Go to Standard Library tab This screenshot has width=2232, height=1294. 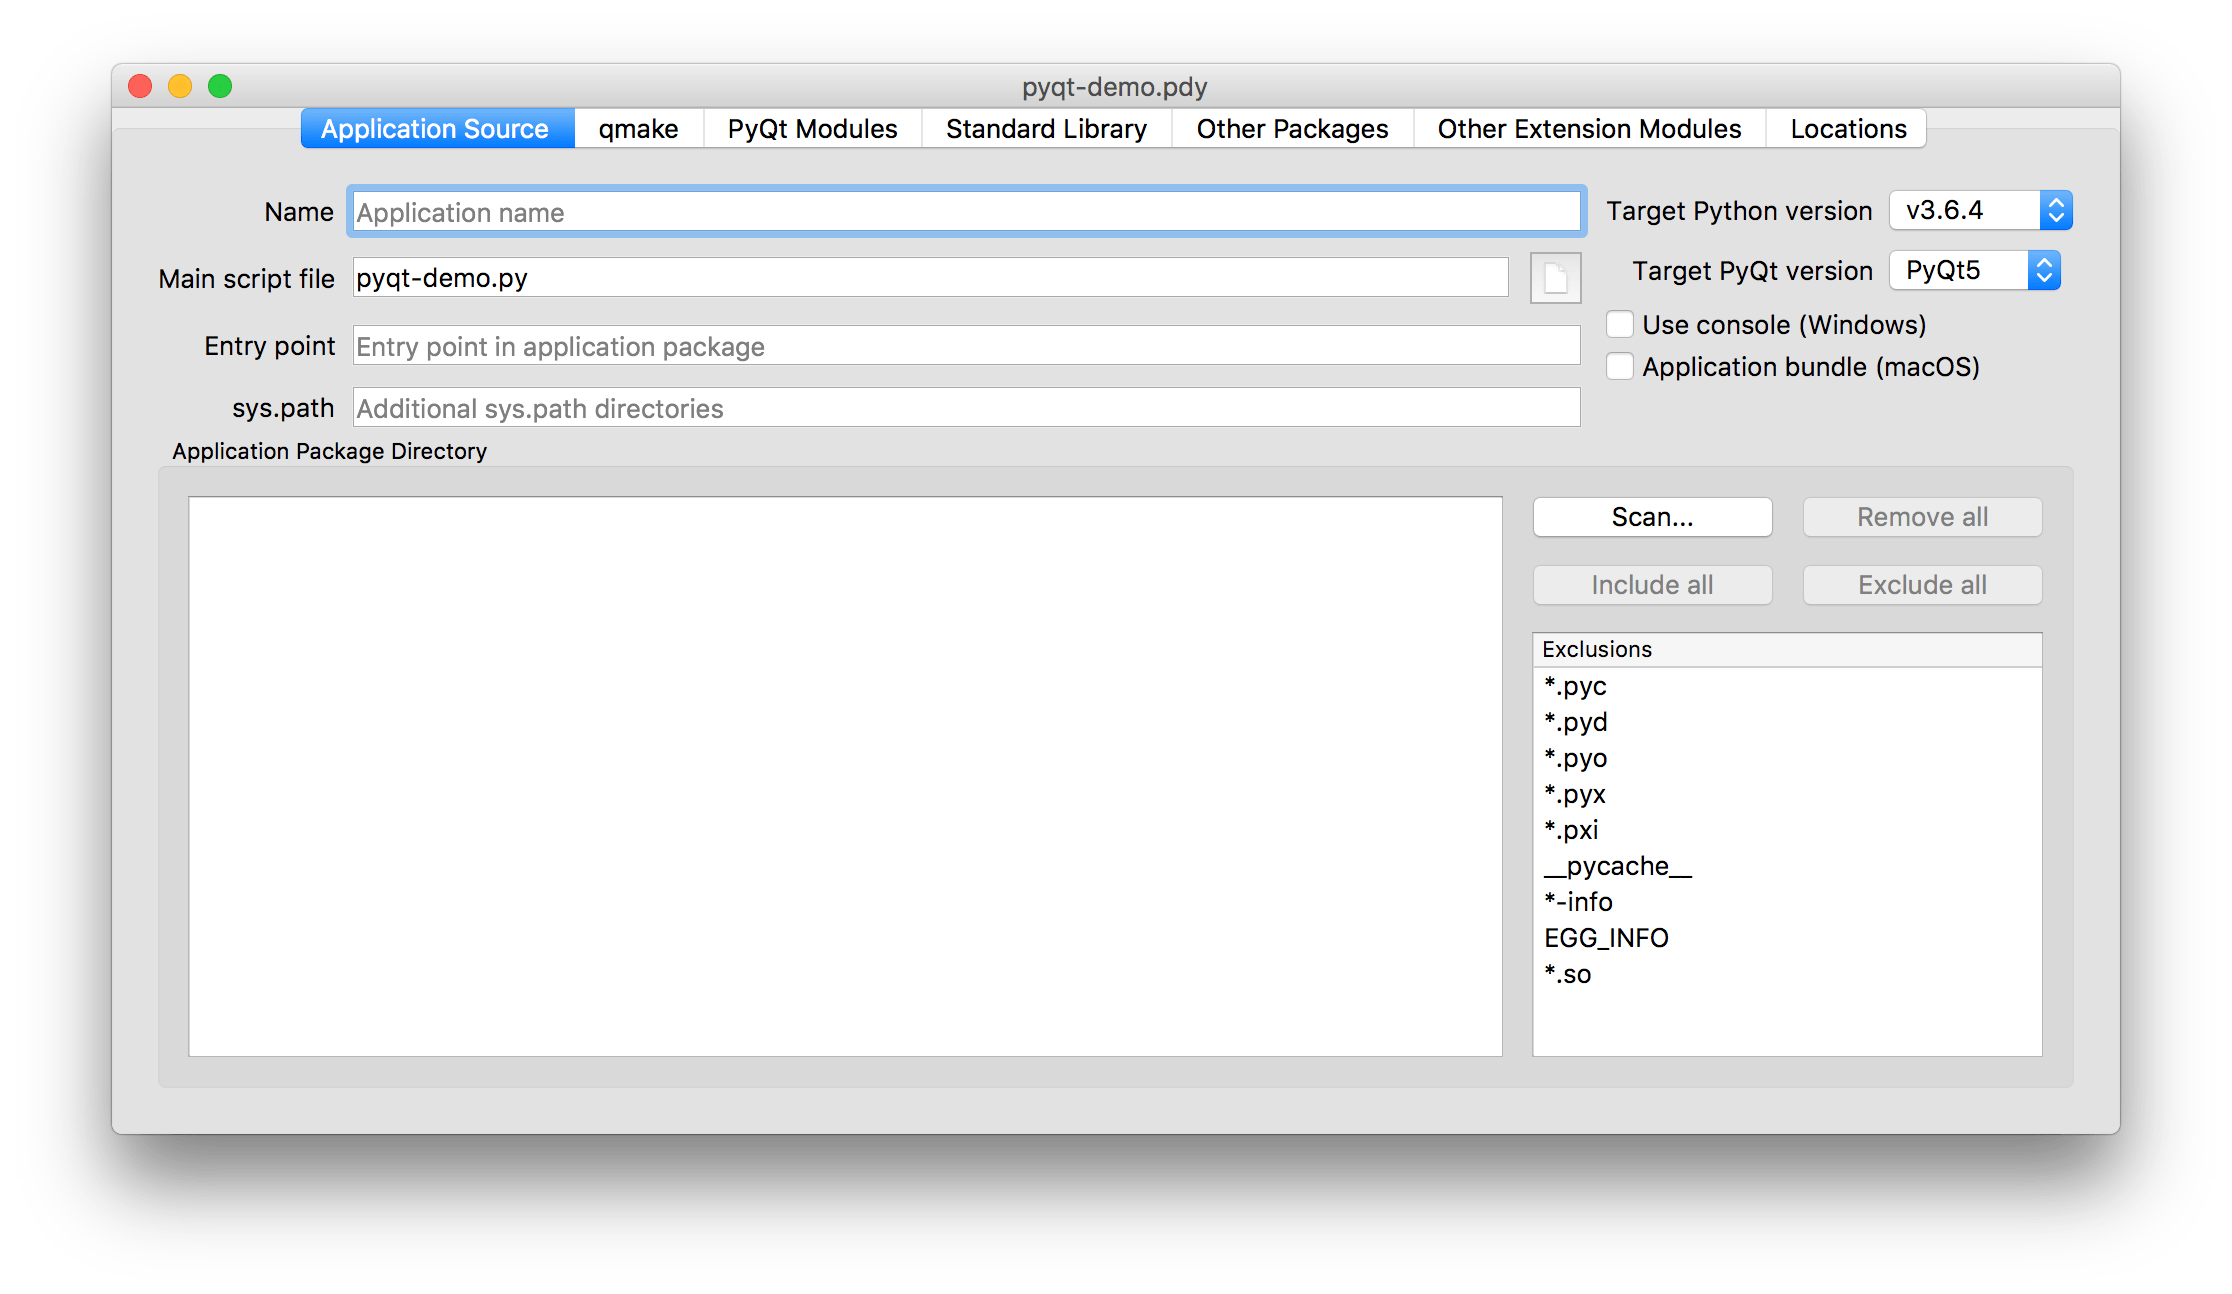pos(1046,129)
